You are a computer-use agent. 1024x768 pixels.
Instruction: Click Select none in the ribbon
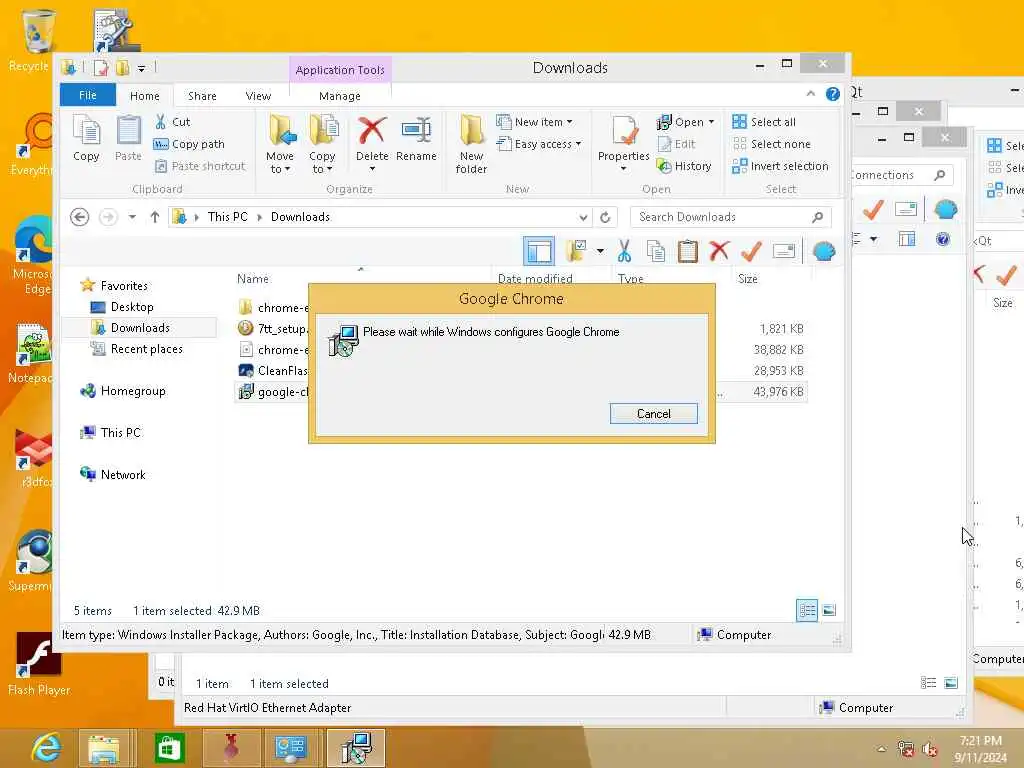(x=771, y=144)
